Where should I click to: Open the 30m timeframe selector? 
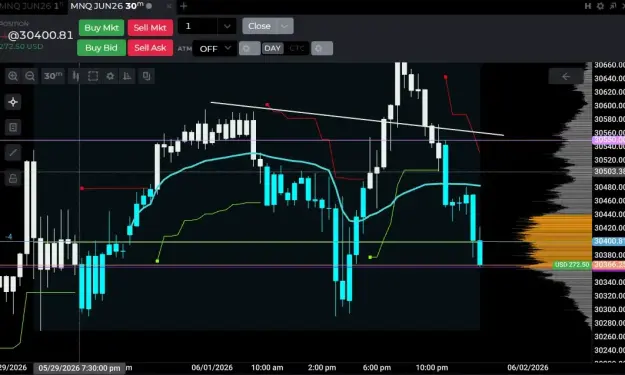[x=53, y=76]
